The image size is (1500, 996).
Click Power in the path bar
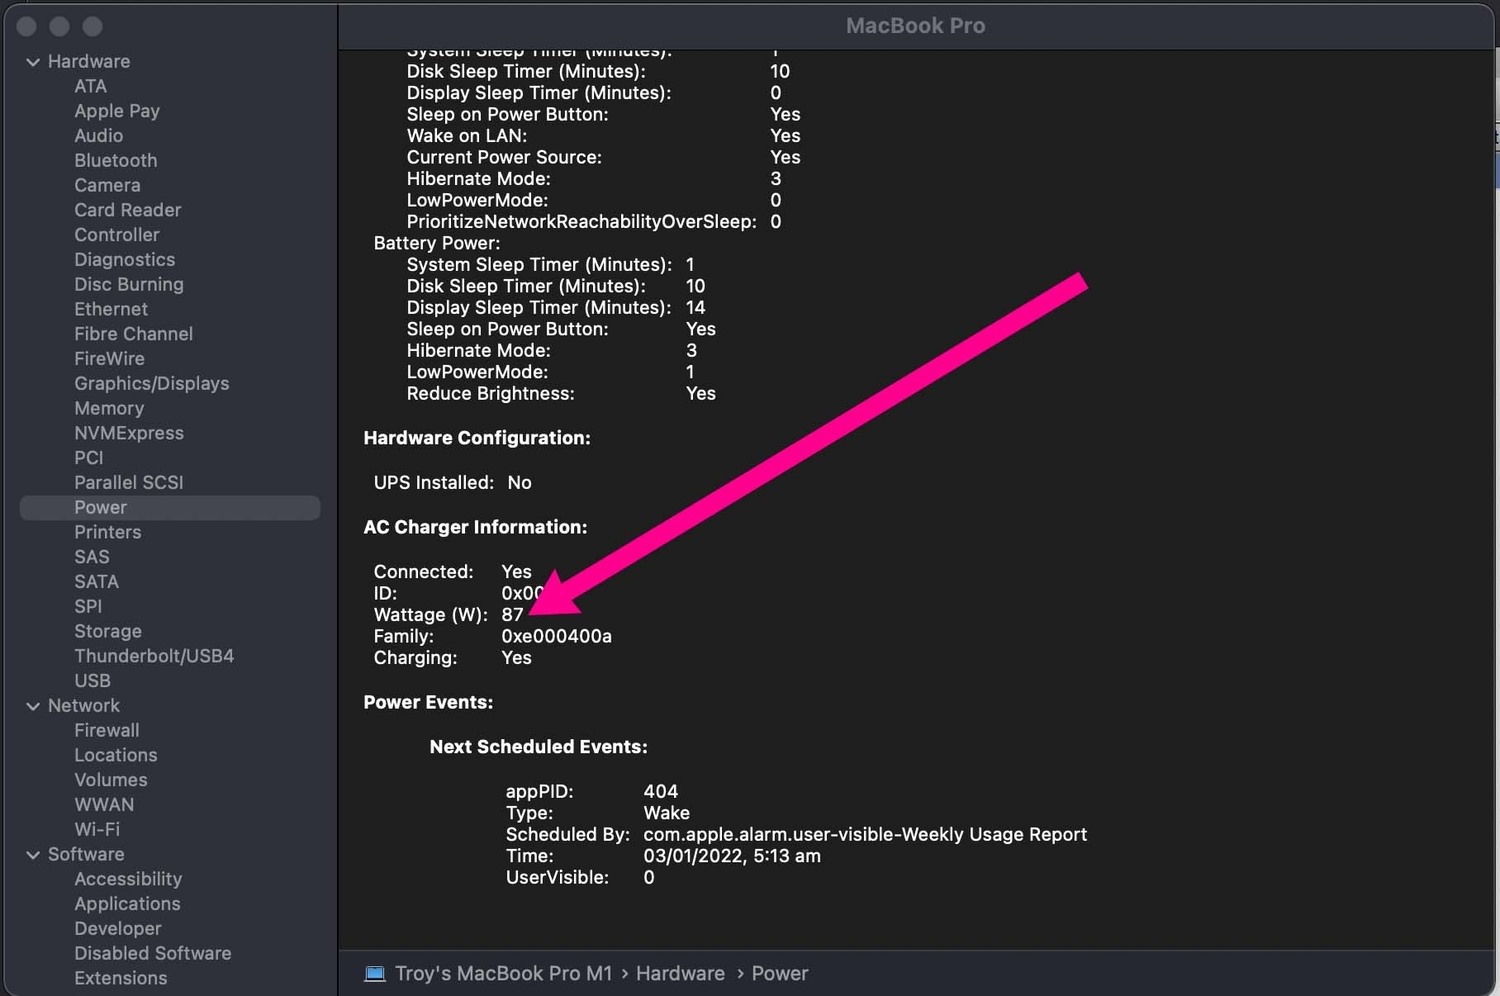779,974
